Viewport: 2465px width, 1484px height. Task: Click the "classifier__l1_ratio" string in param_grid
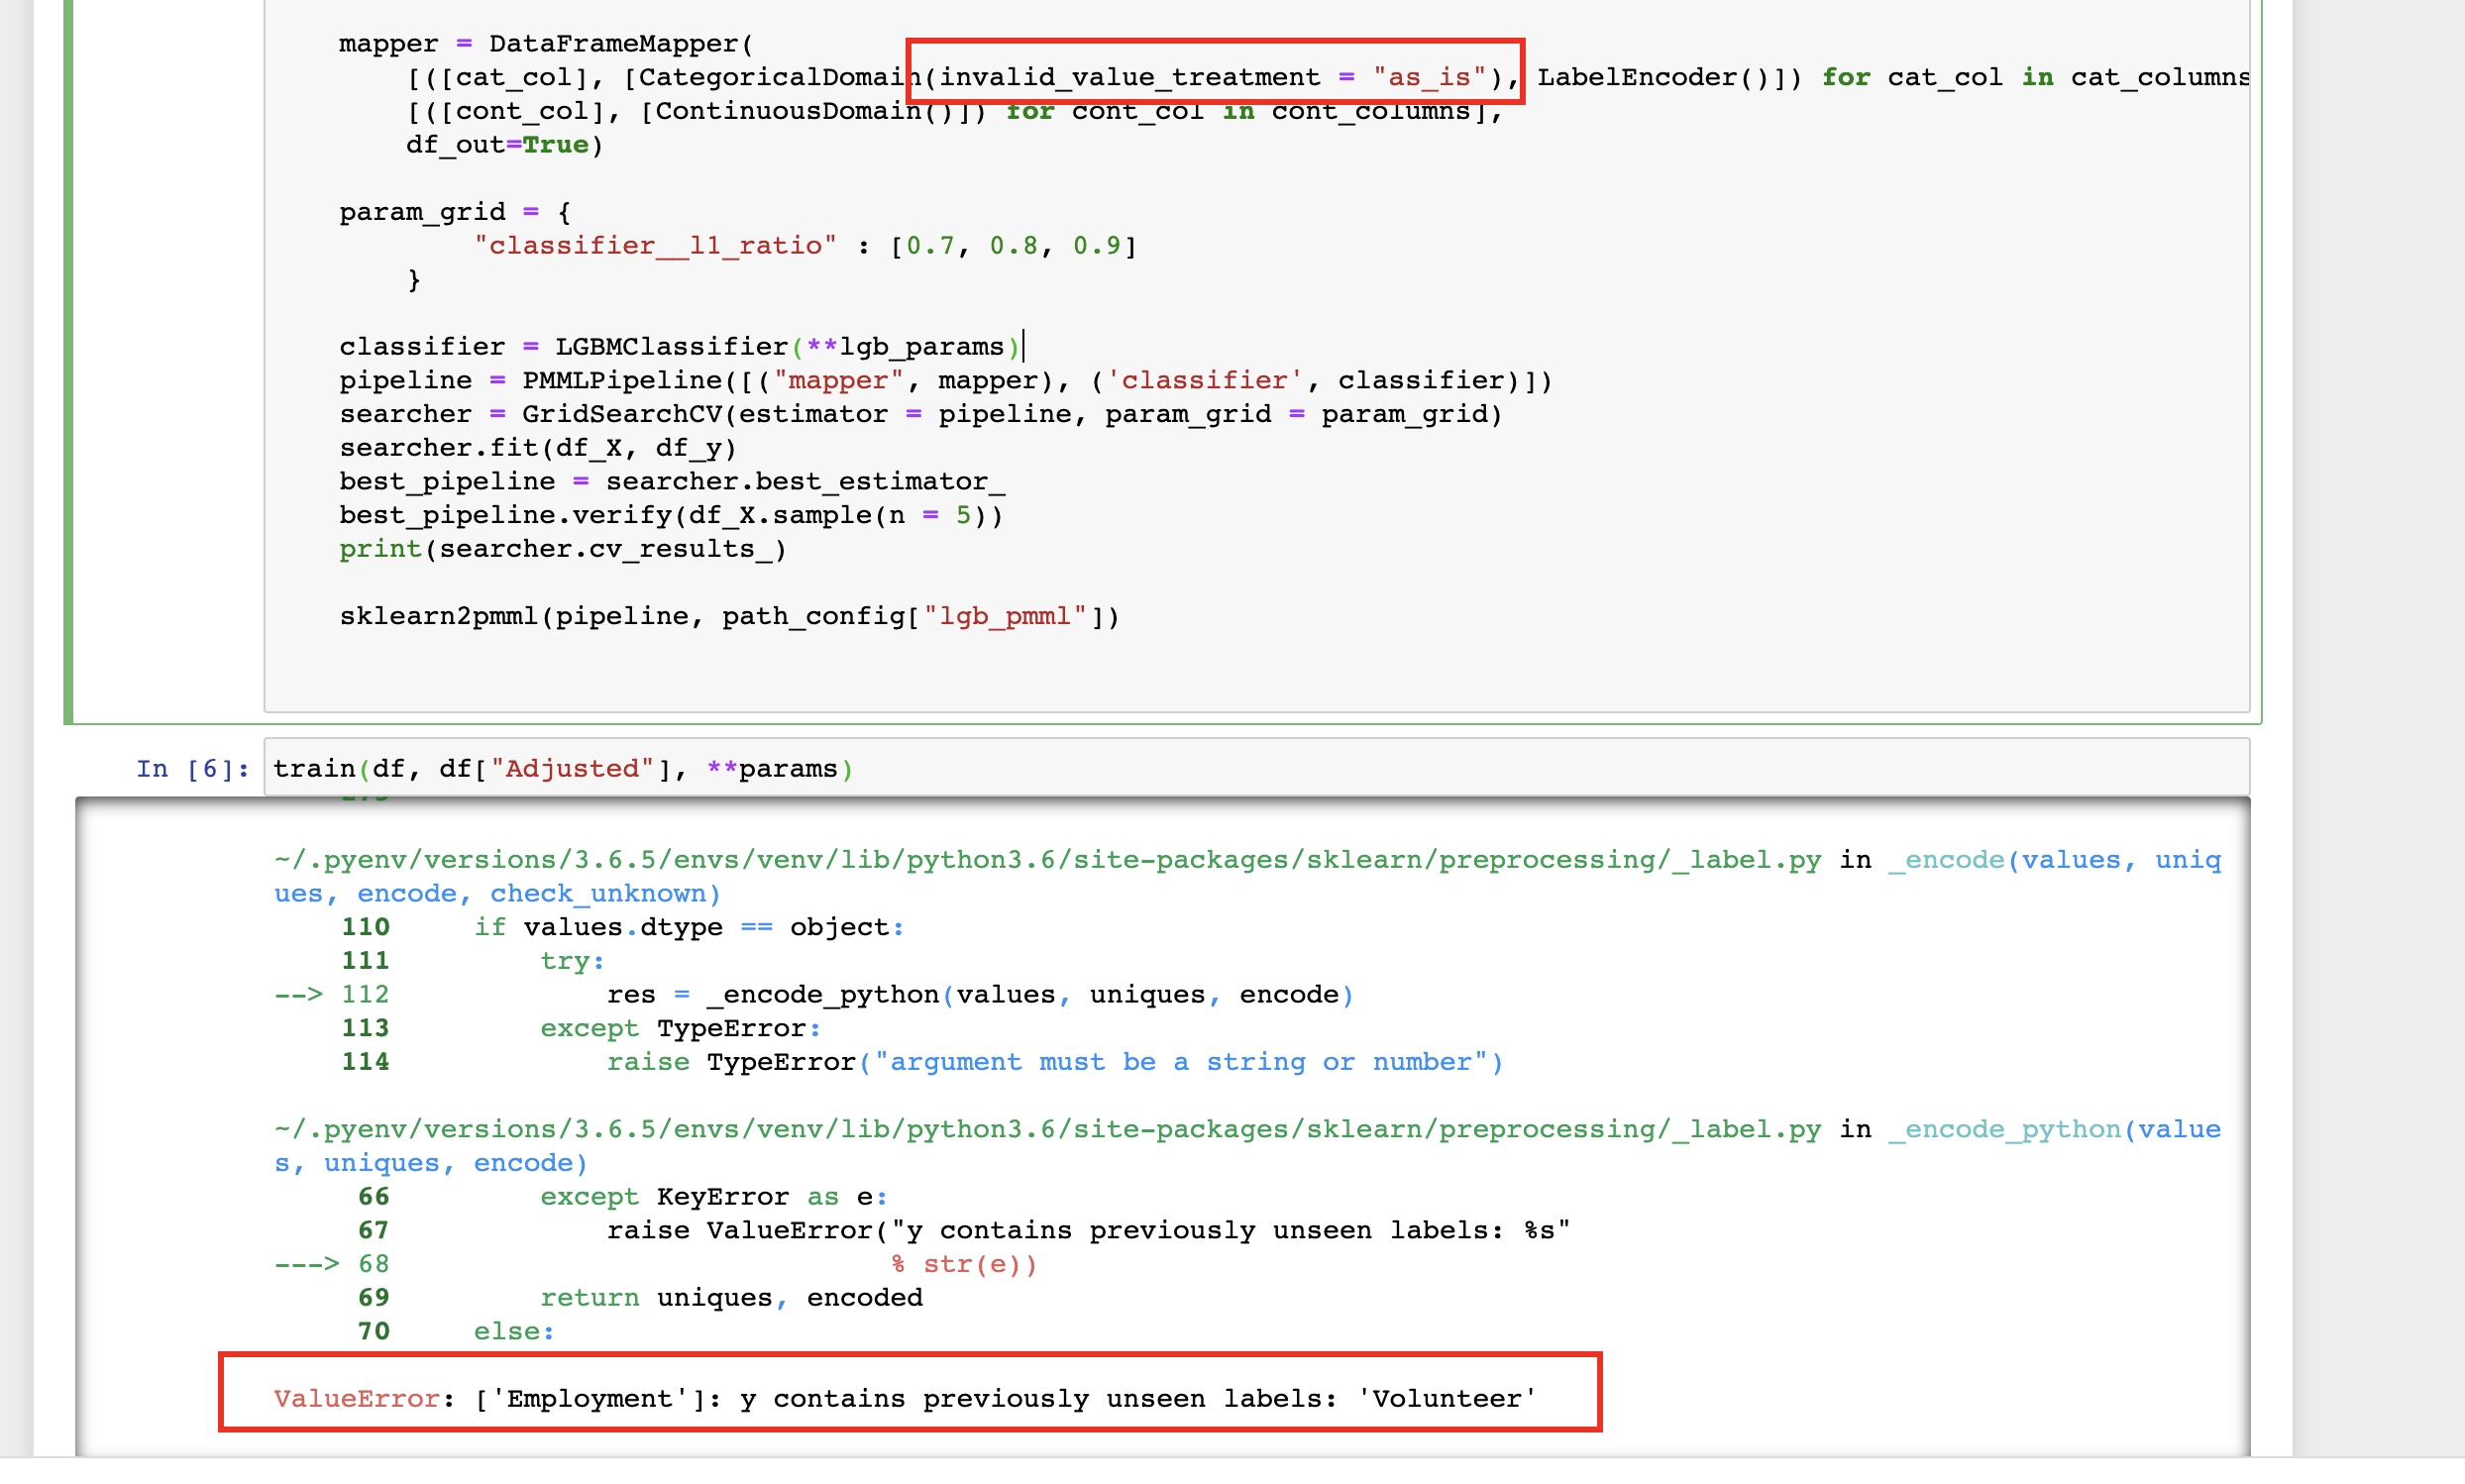[655, 246]
